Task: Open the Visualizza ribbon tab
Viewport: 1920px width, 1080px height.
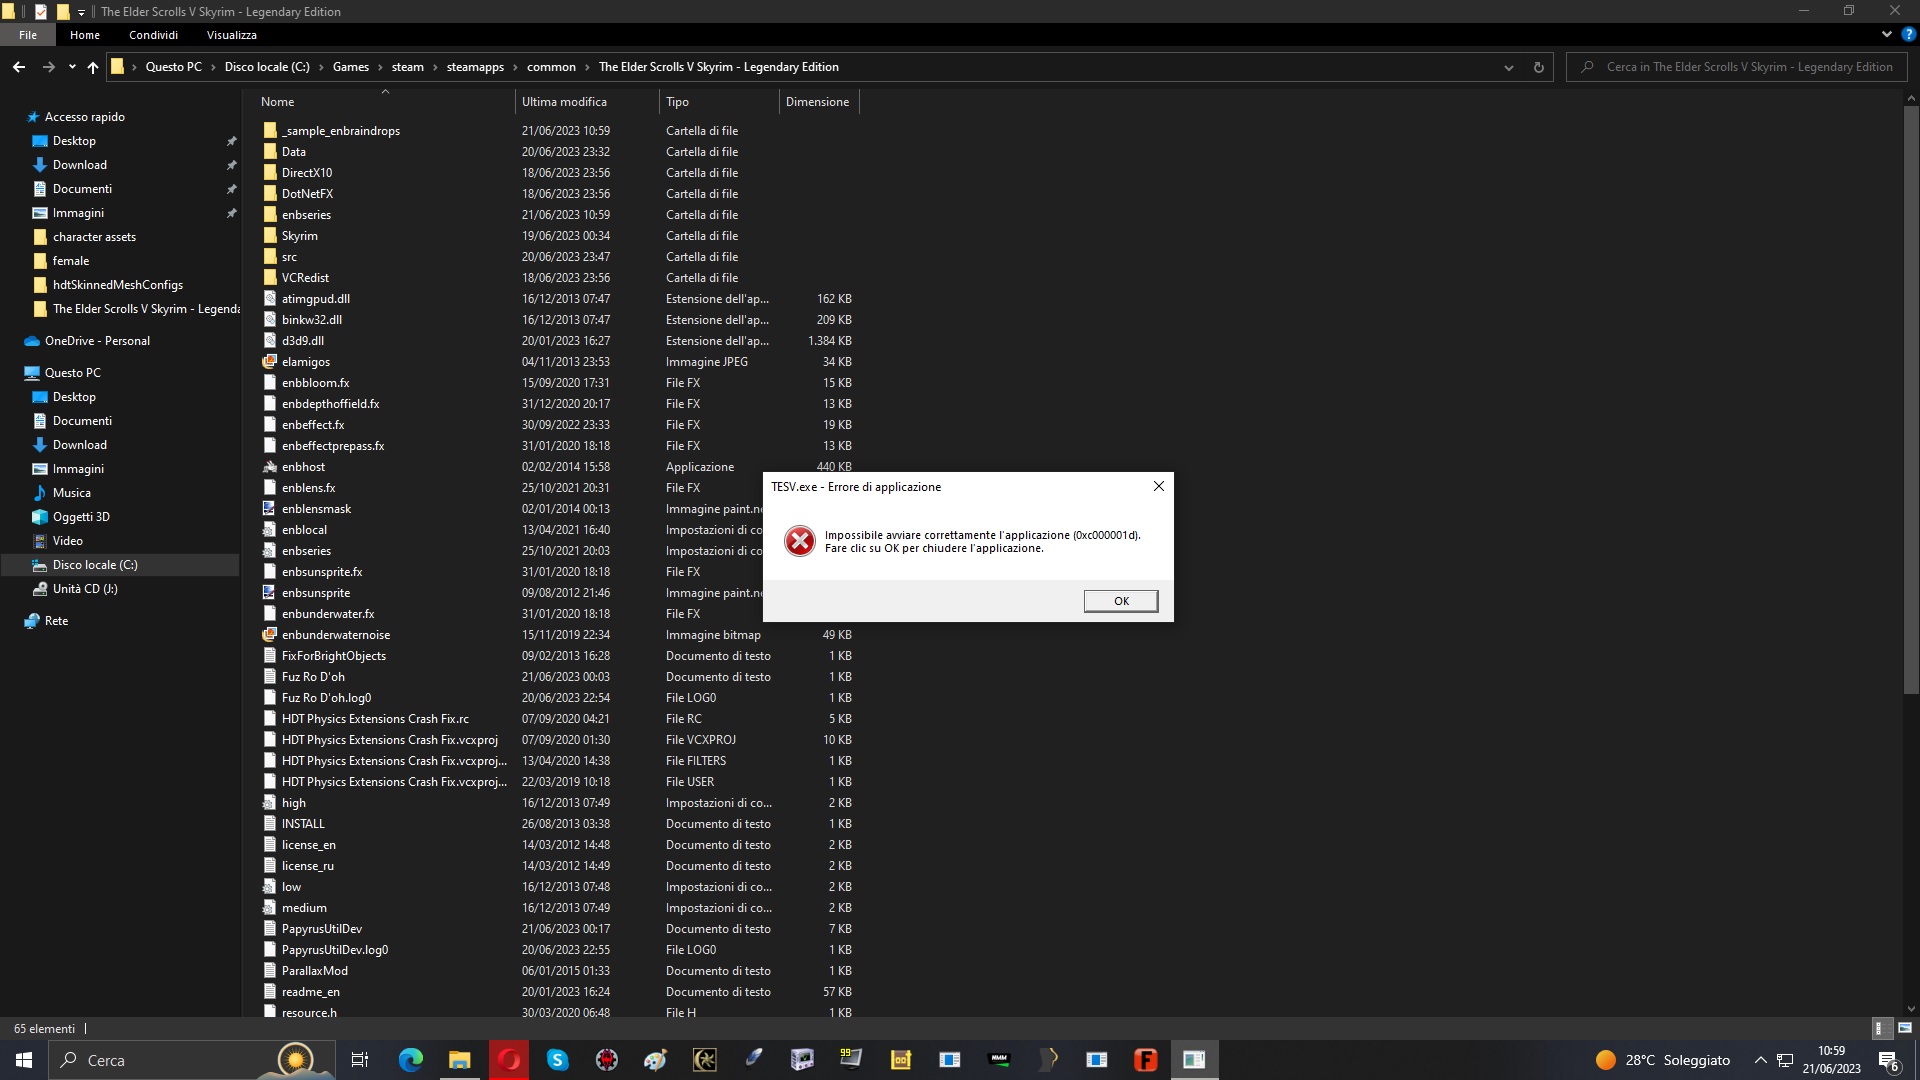Action: (232, 35)
